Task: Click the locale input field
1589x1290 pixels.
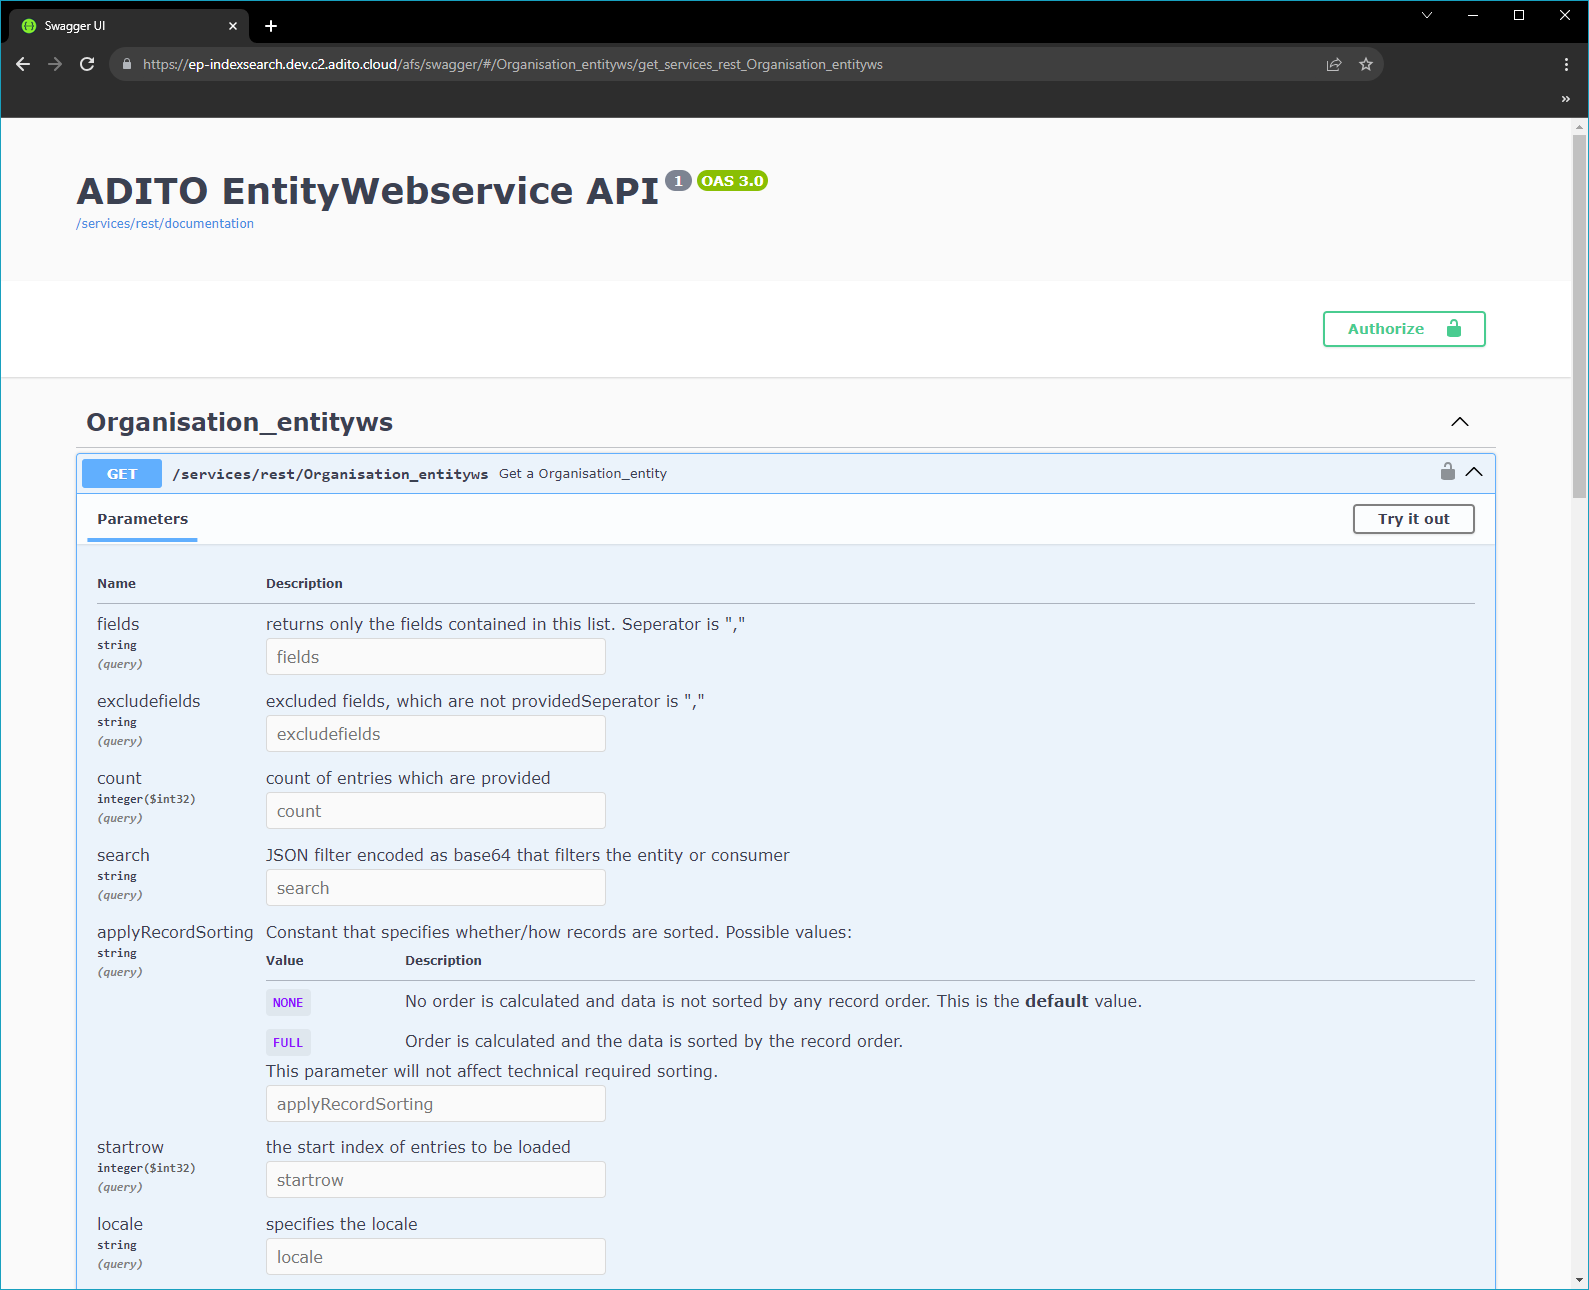Action: point(436,1257)
